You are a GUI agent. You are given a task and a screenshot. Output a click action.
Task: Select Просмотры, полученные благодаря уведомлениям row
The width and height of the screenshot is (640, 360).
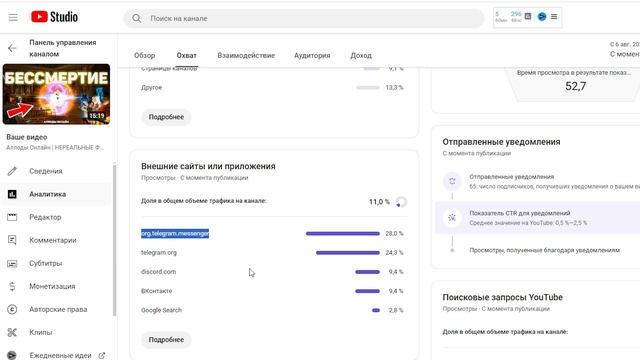(544, 250)
